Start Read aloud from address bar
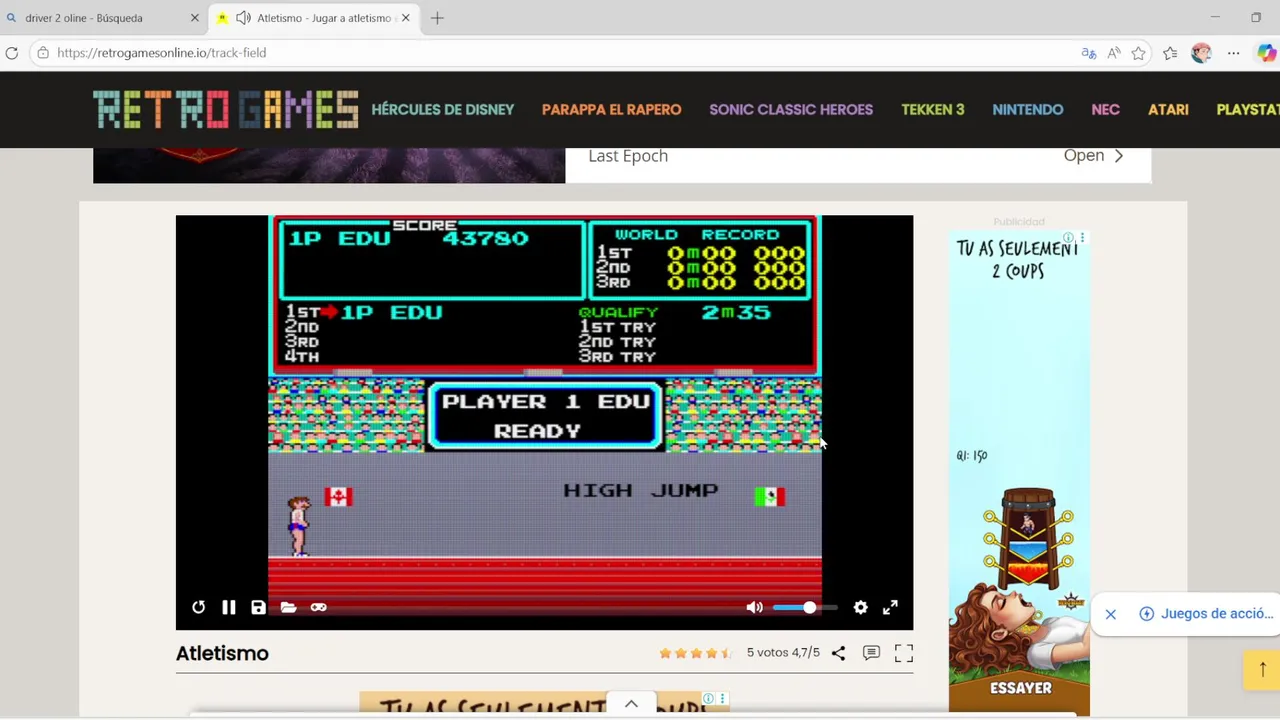The height and width of the screenshot is (720, 1280). [1113, 53]
